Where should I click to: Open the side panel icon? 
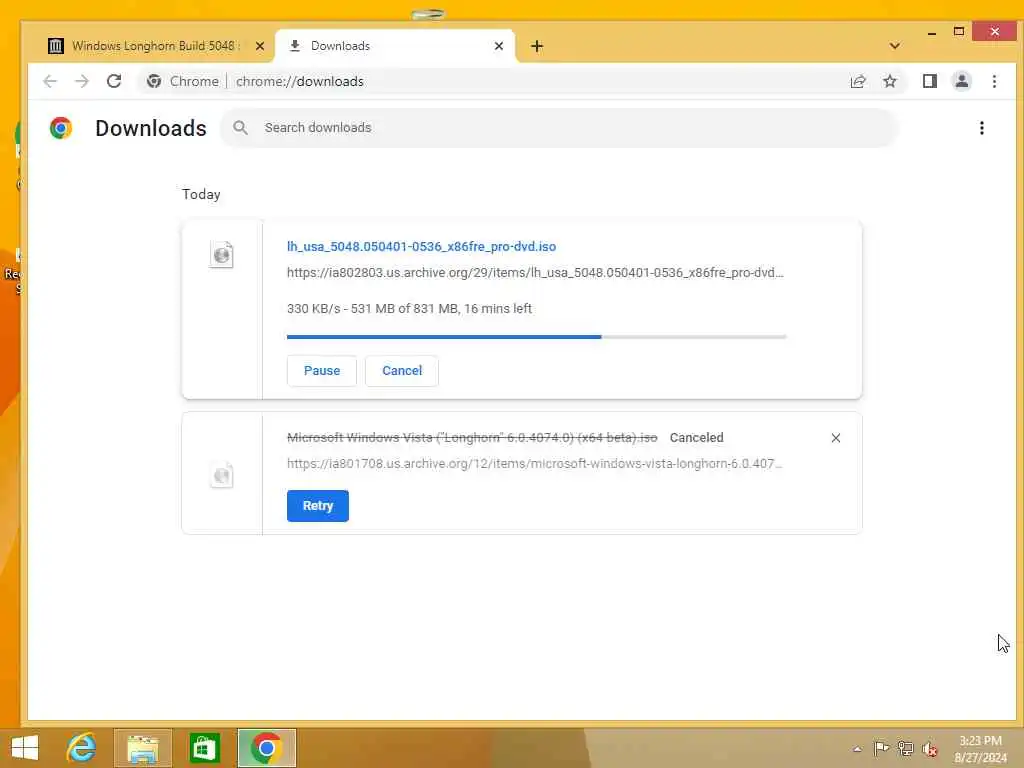929,81
